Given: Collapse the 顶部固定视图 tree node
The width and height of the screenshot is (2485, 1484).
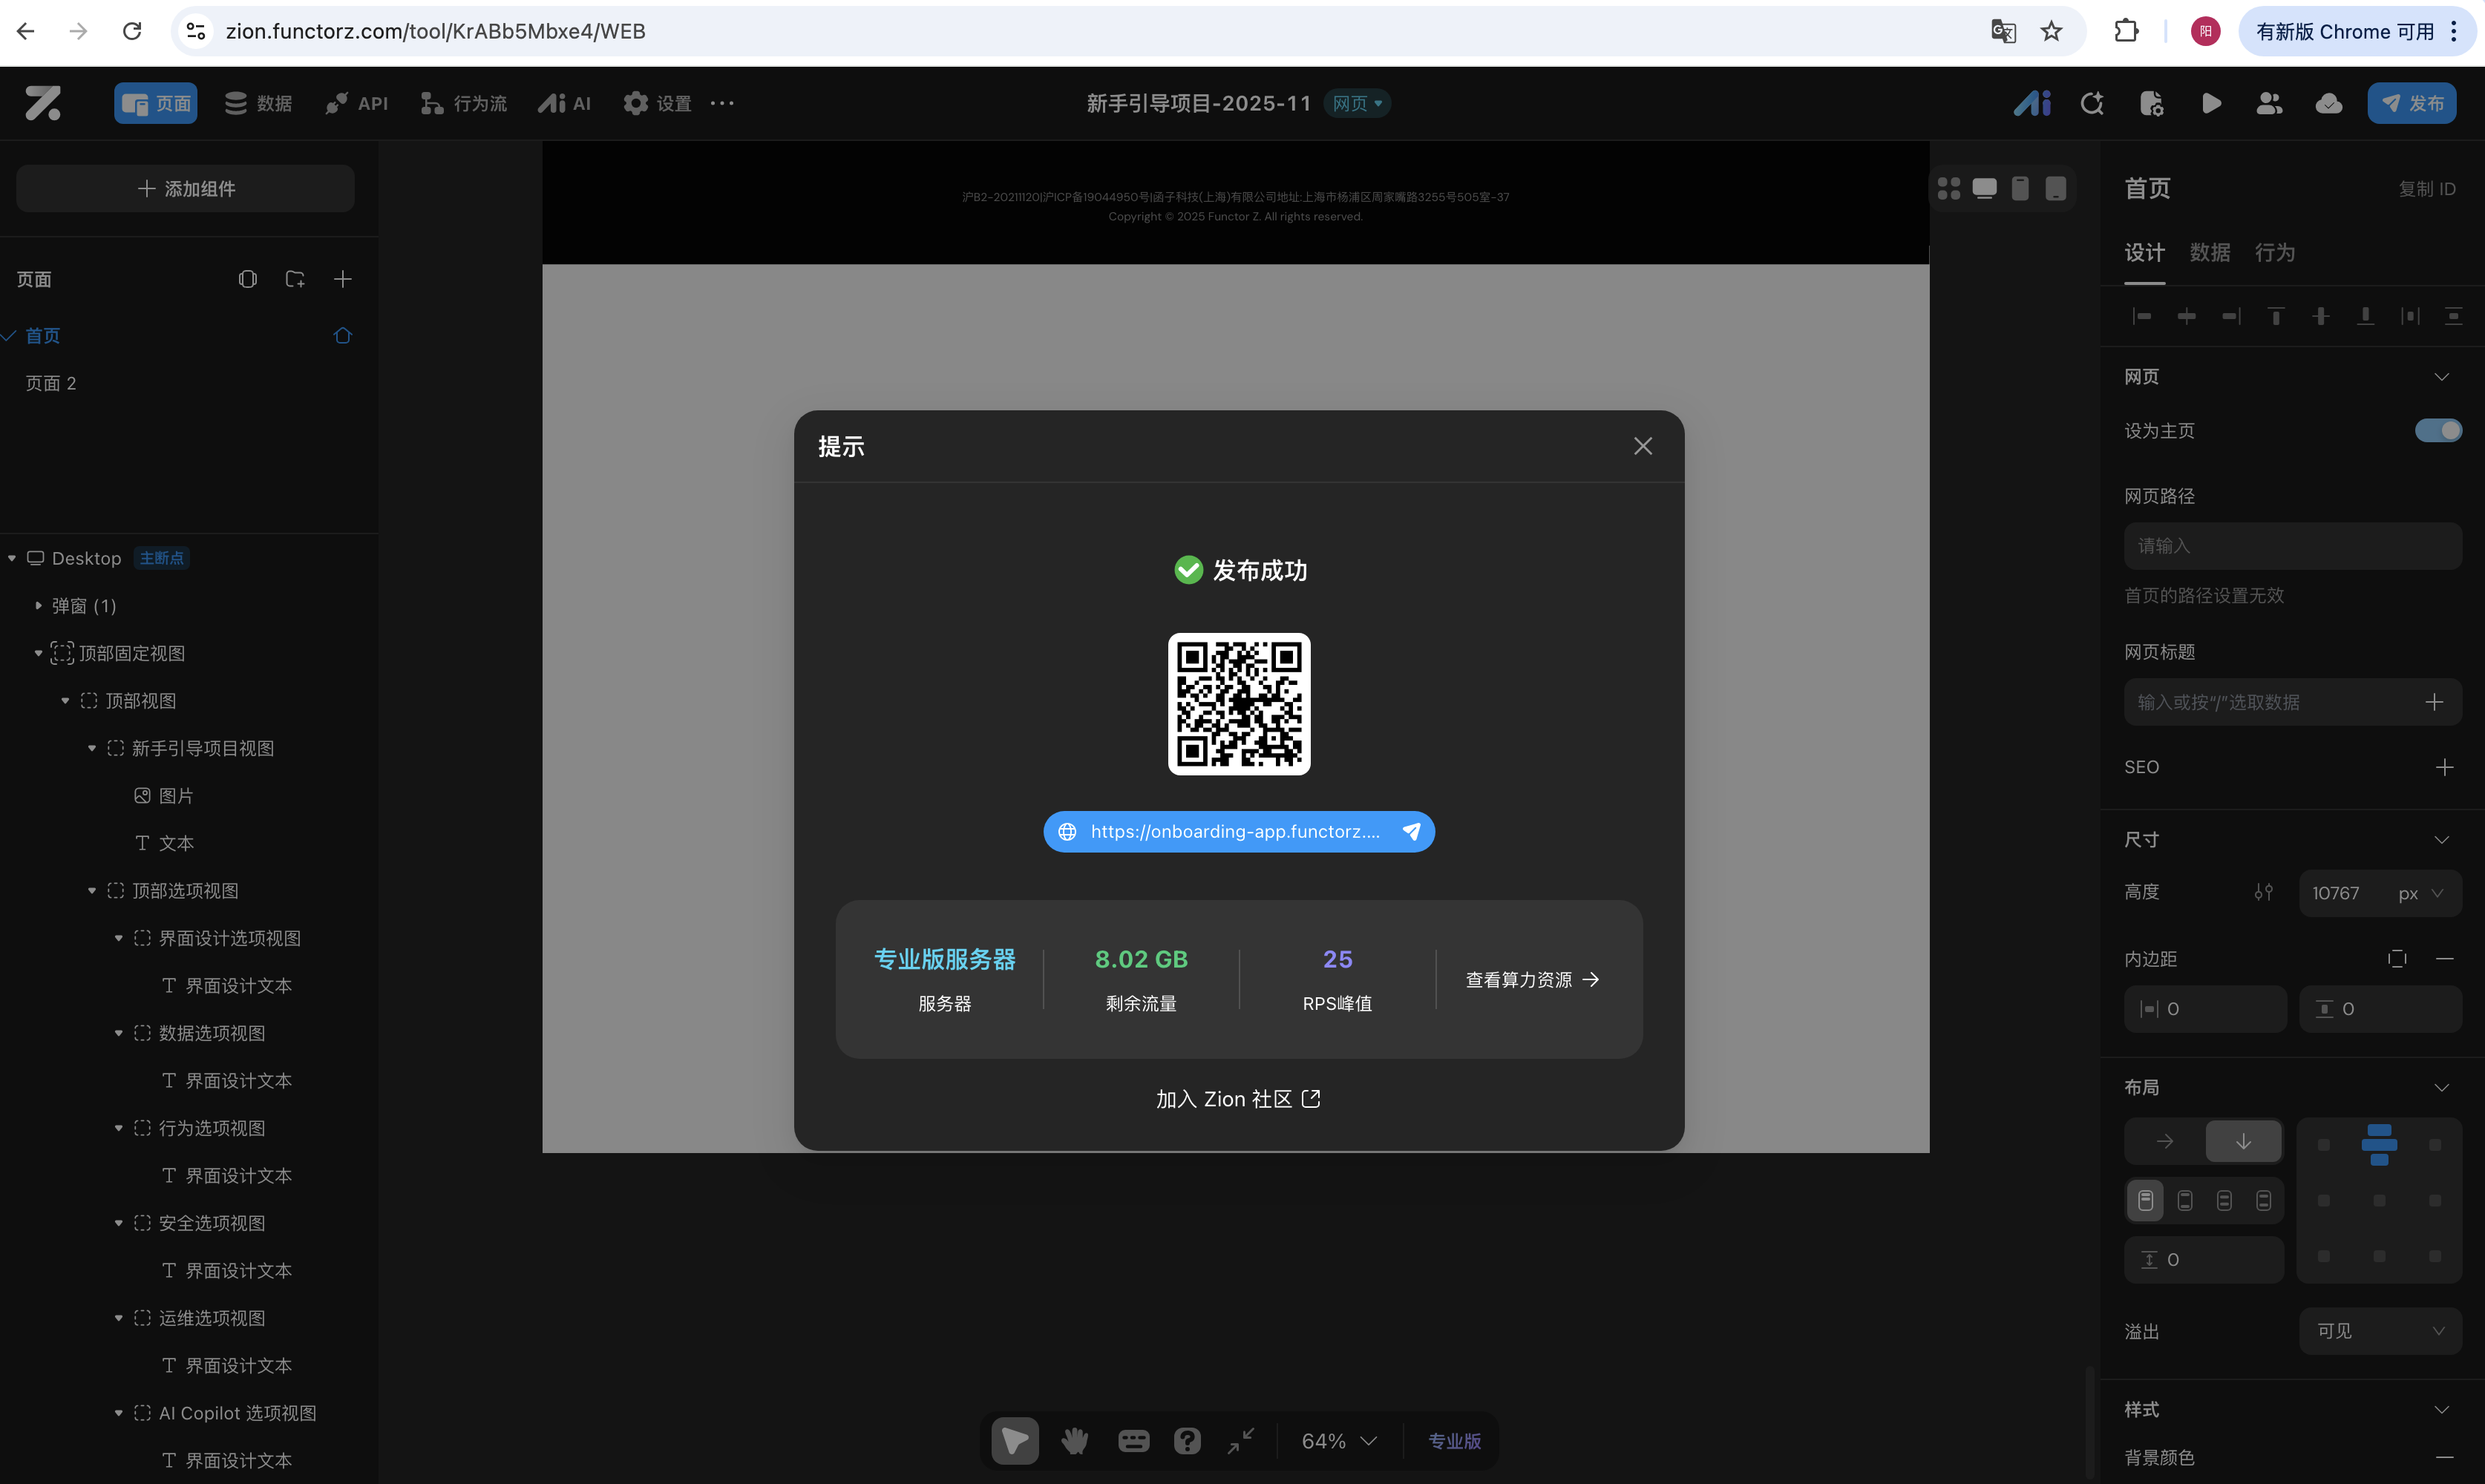Looking at the screenshot, I should click(x=39, y=653).
